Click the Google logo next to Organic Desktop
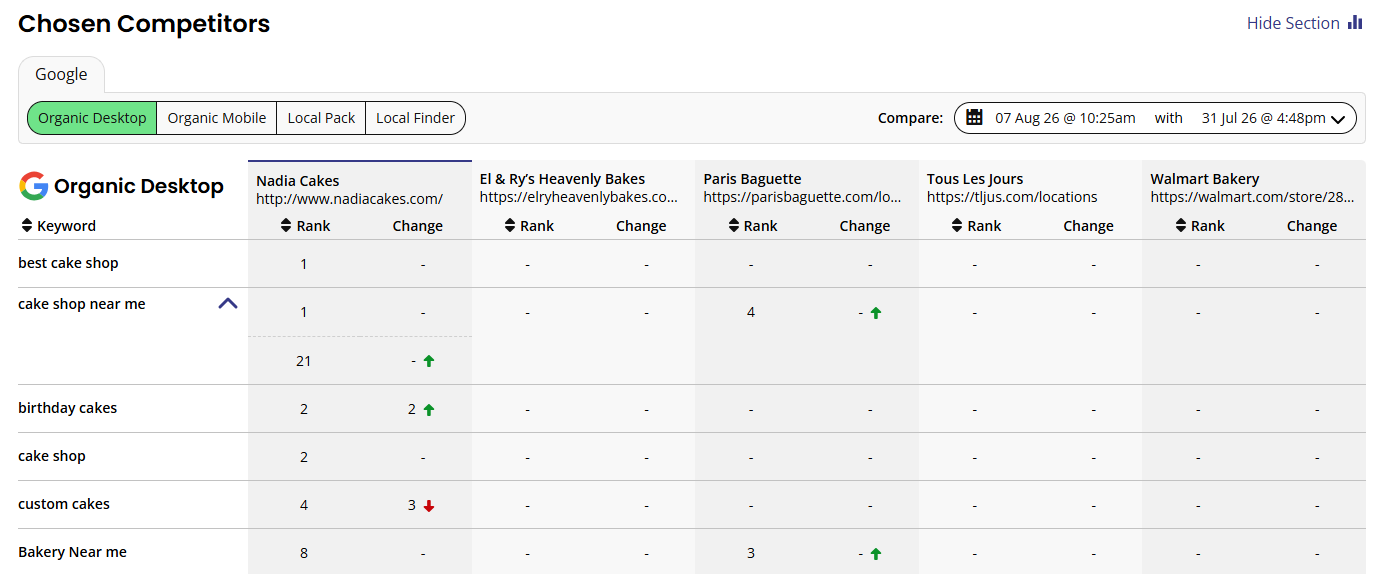 (x=33, y=186)
